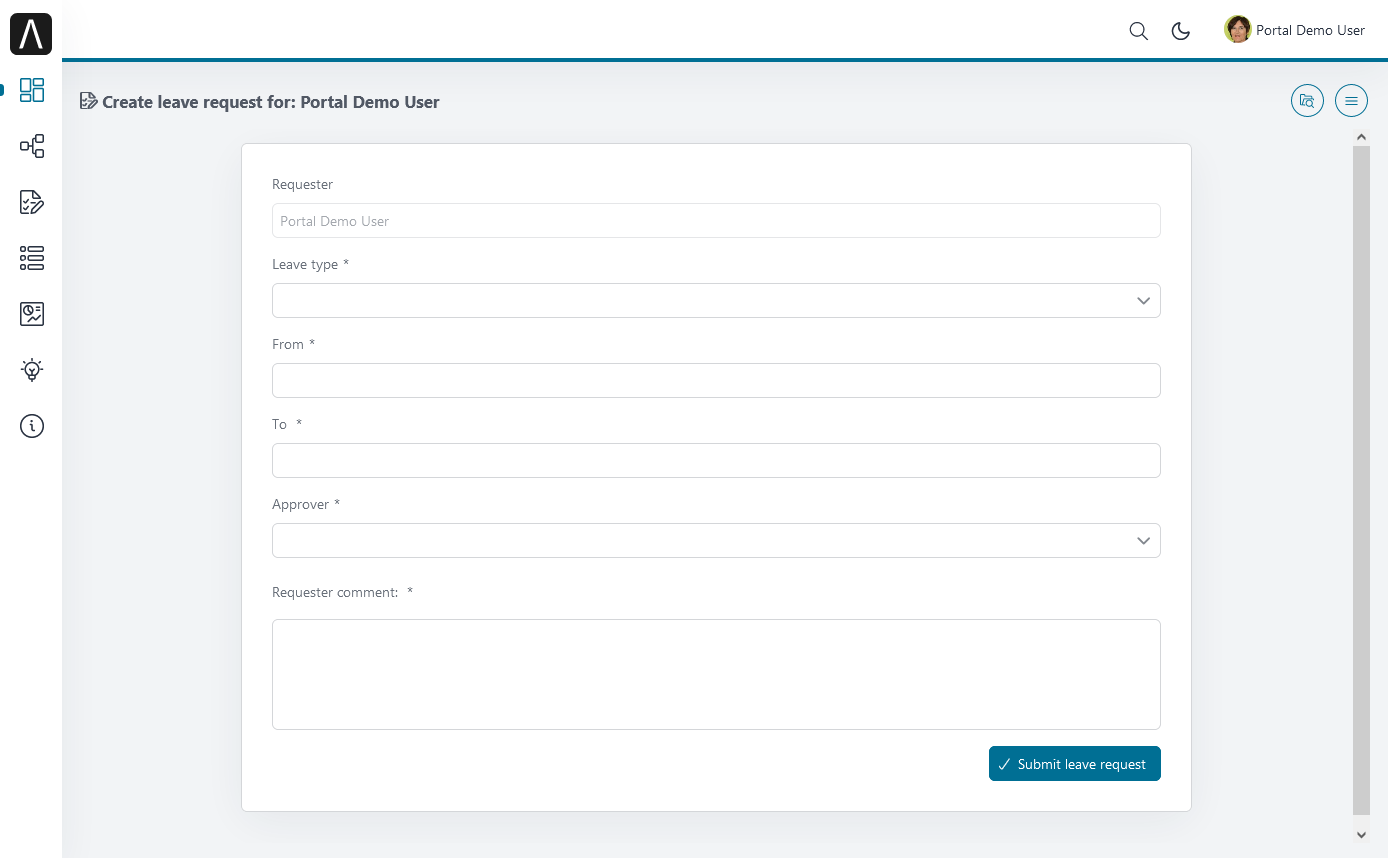Open the task list icon in sidebar

point(32,202)
